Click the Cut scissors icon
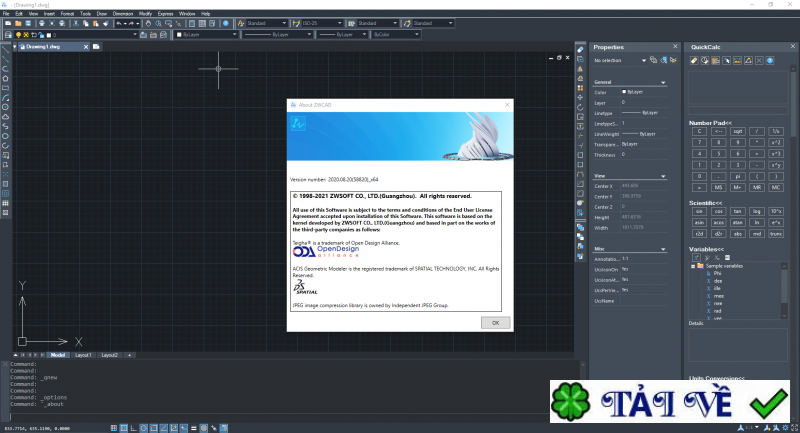Image resolution: width=800 pixels, height=433 pixels. click(x=73, y=23)
